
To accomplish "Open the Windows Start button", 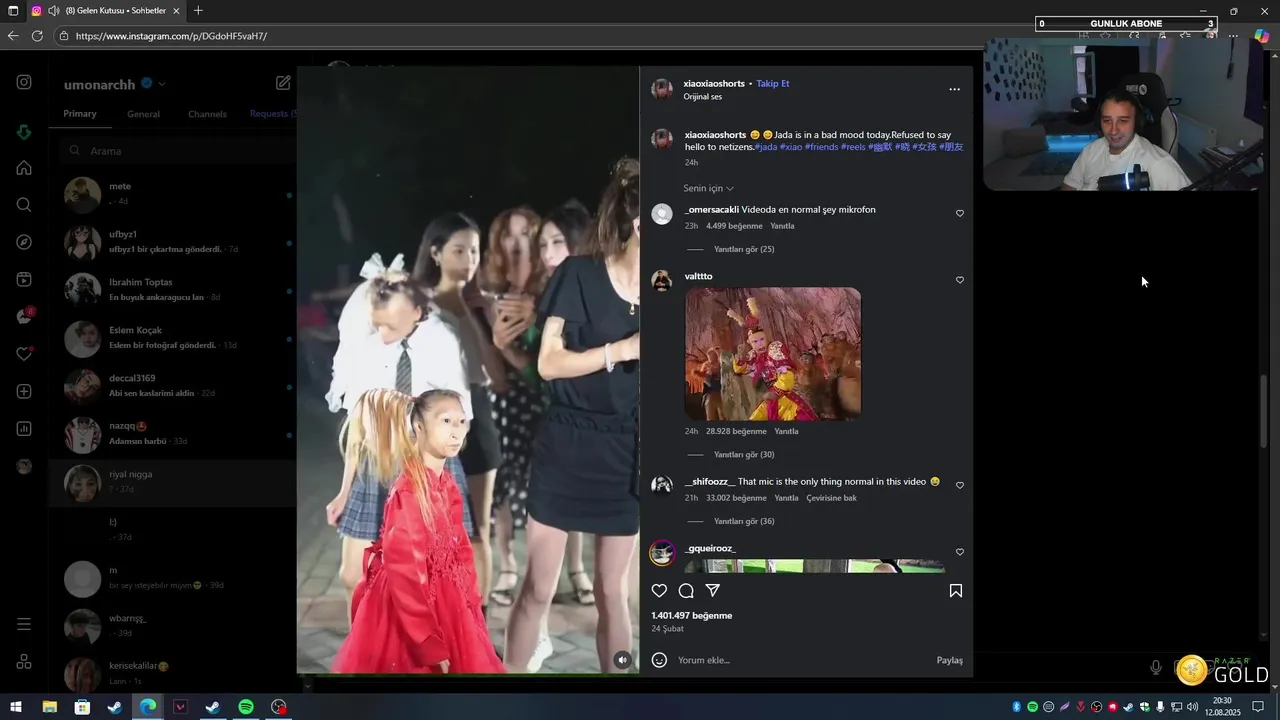I will point(15,707).
